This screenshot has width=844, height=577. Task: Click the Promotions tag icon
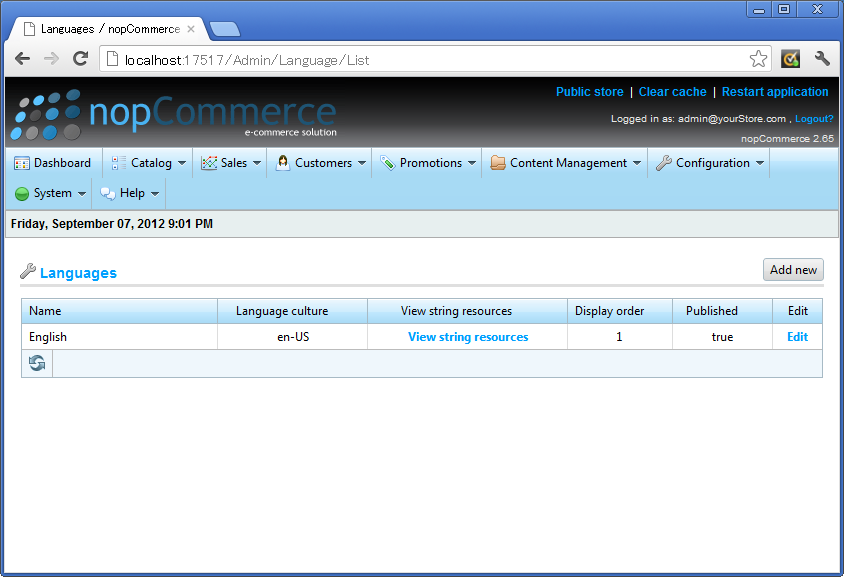(388, 163)
